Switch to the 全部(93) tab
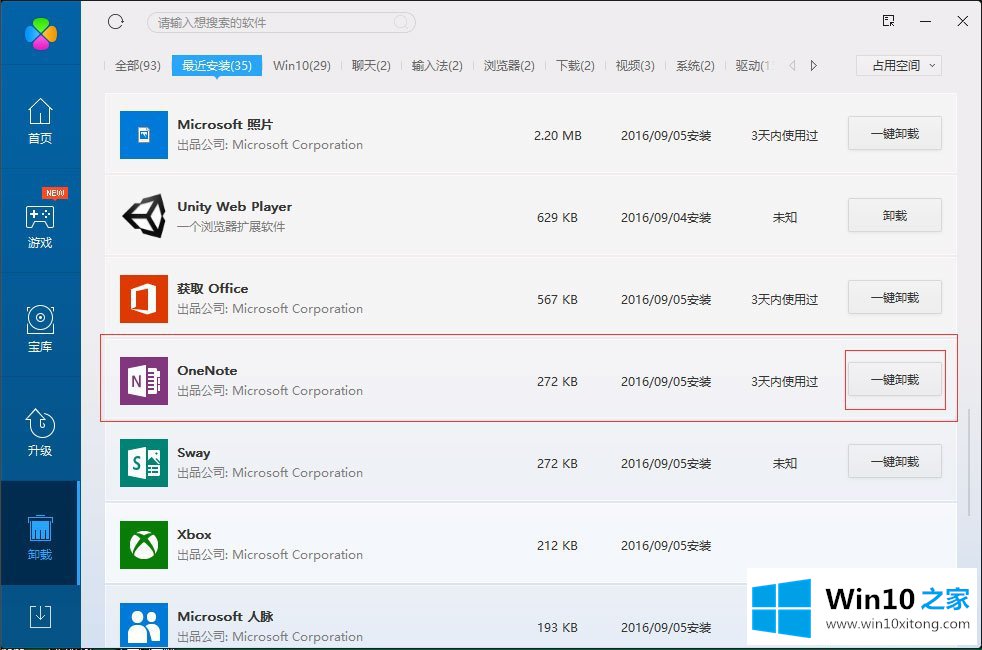 pyautogui.click(x=138, y=66)
